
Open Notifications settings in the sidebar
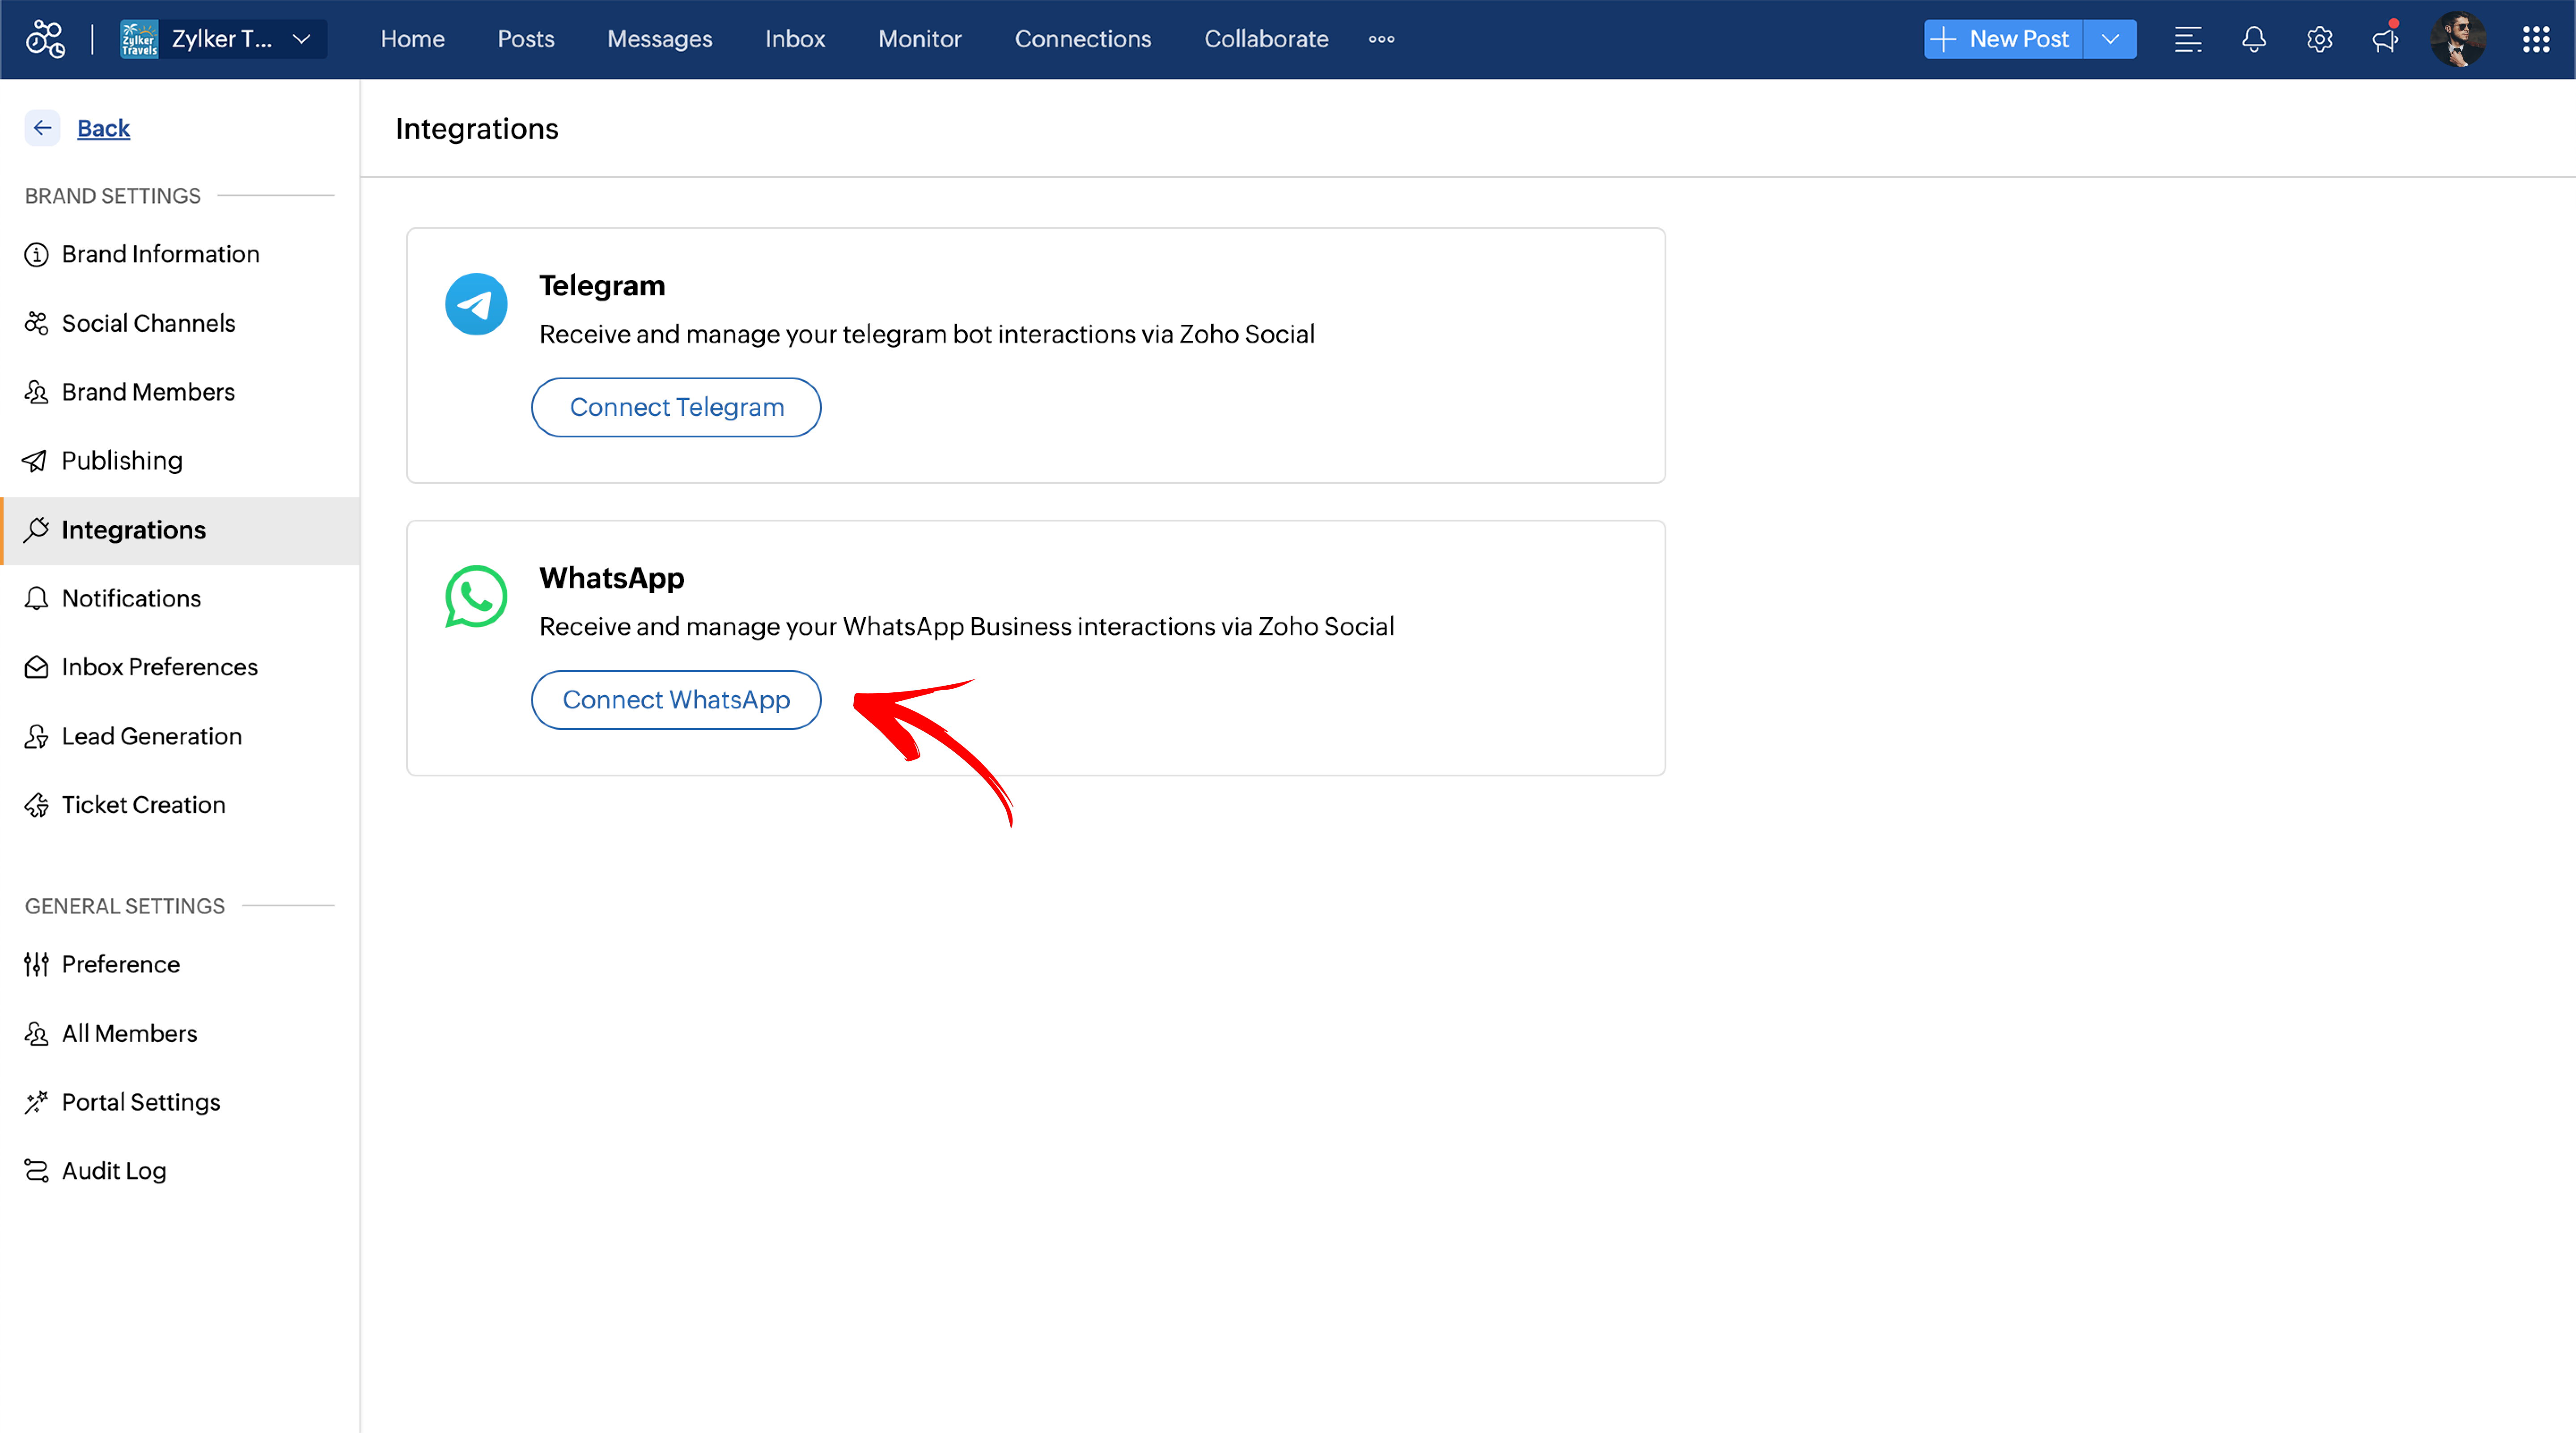(180, 598)
